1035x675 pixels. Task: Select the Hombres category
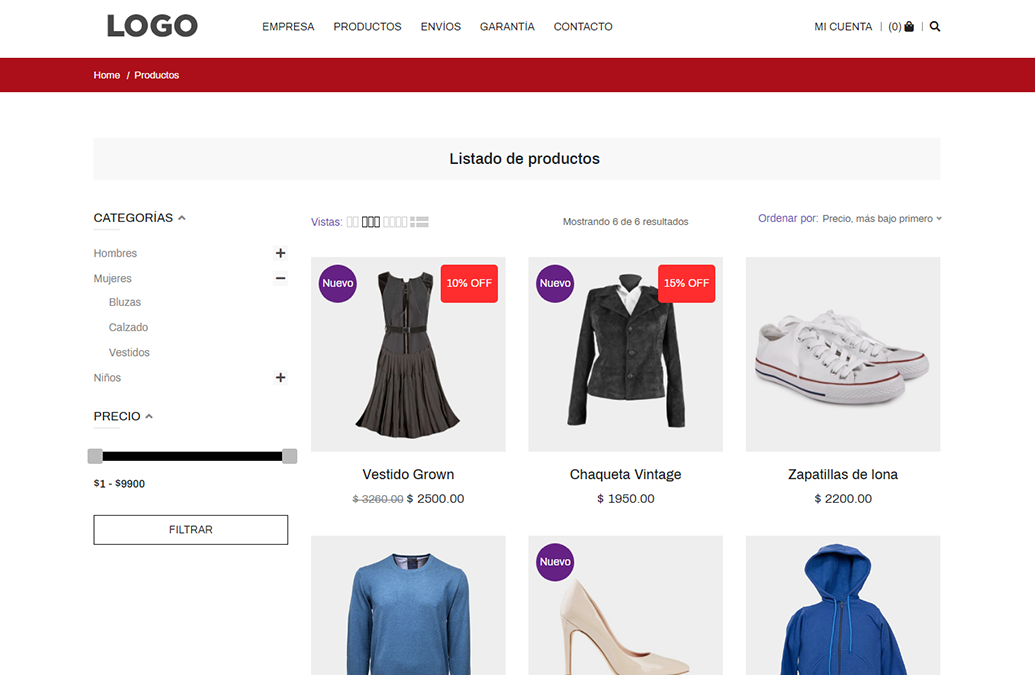point(116,253)
